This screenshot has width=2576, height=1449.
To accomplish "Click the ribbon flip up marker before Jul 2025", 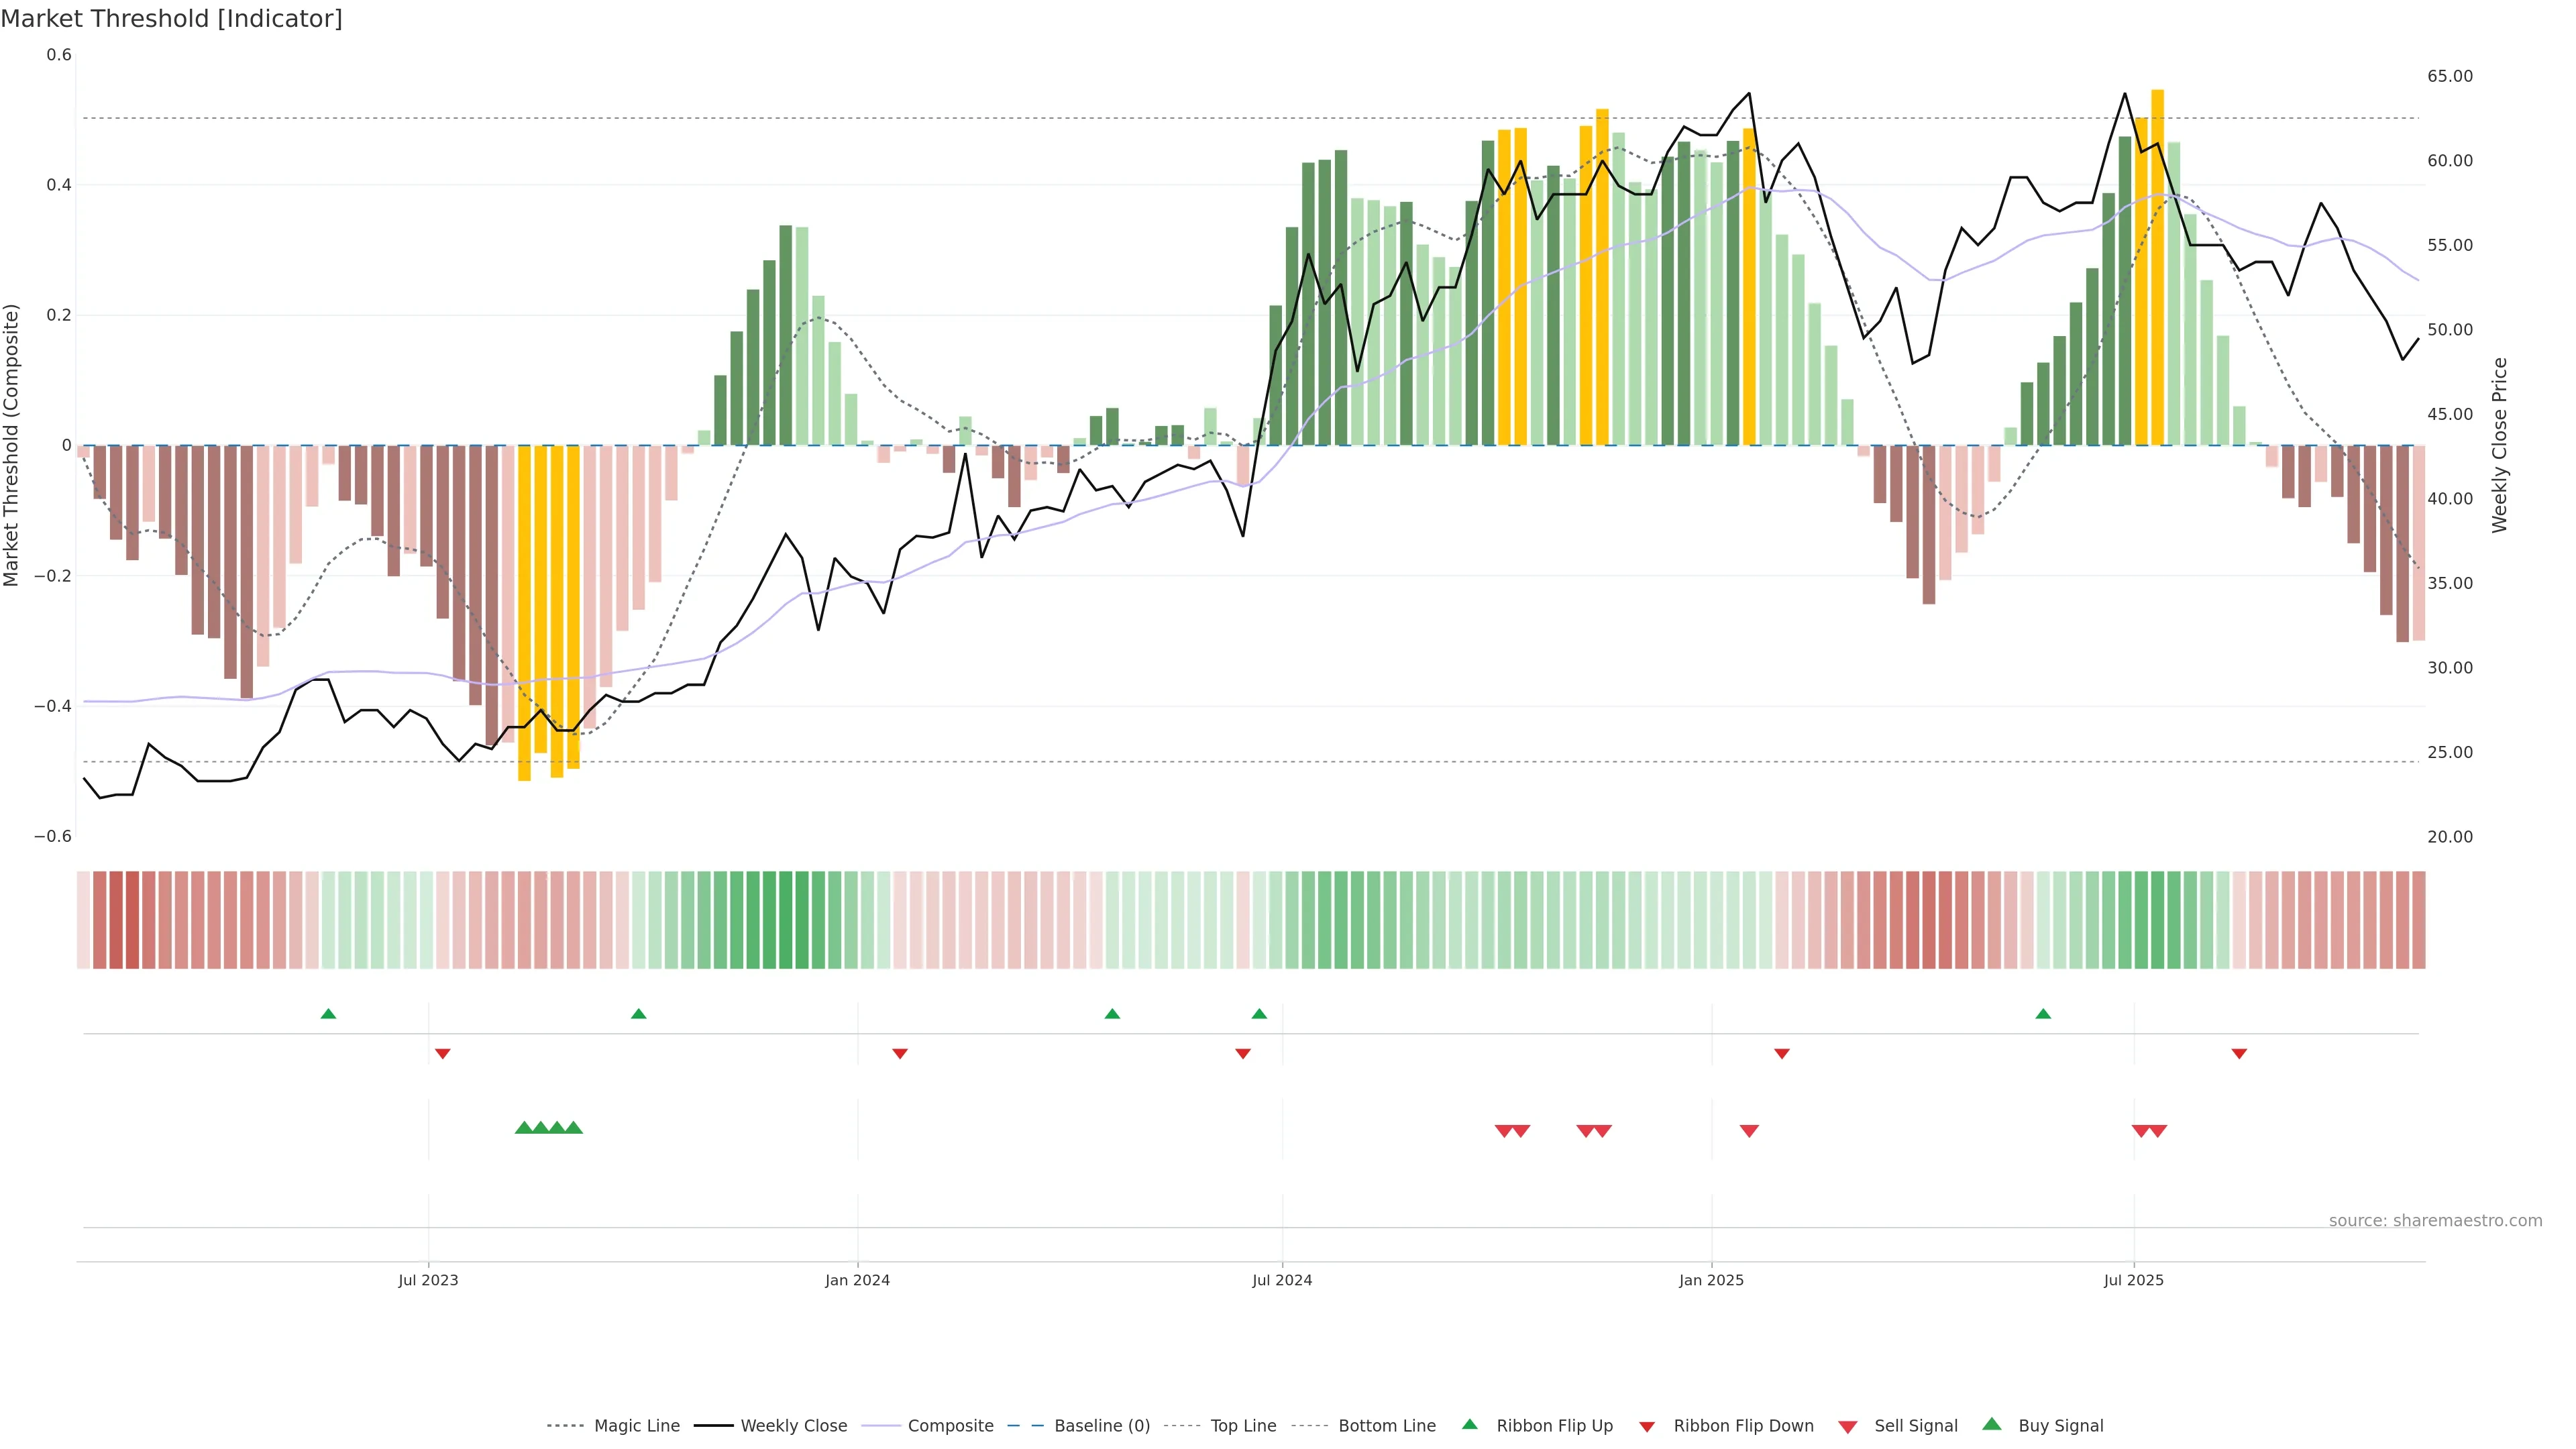I will pos(2043,1014).
